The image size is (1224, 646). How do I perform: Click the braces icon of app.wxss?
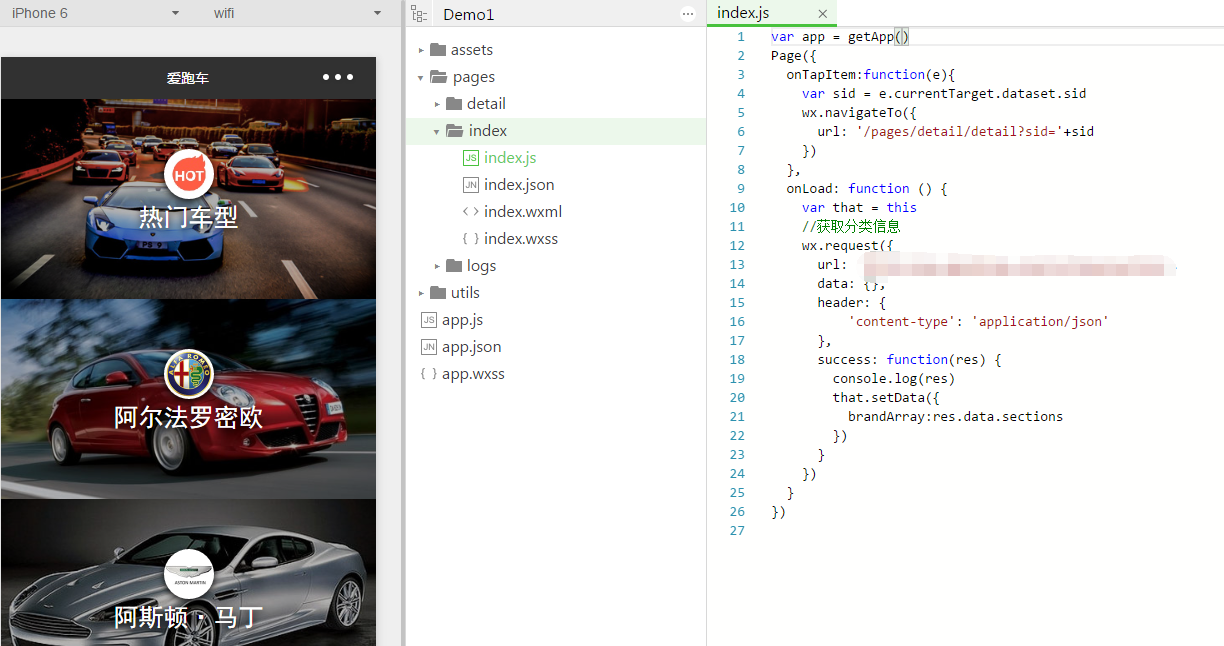point(429,374)
